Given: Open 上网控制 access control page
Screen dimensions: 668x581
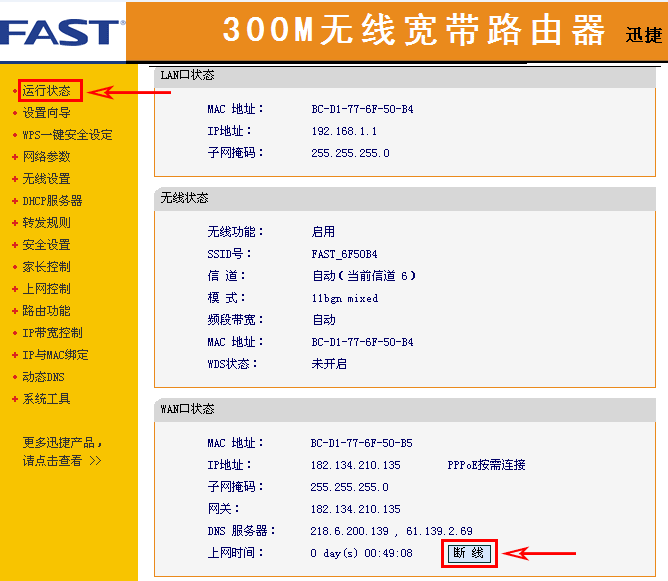Looking at the screenshot, I should point(47,289).
